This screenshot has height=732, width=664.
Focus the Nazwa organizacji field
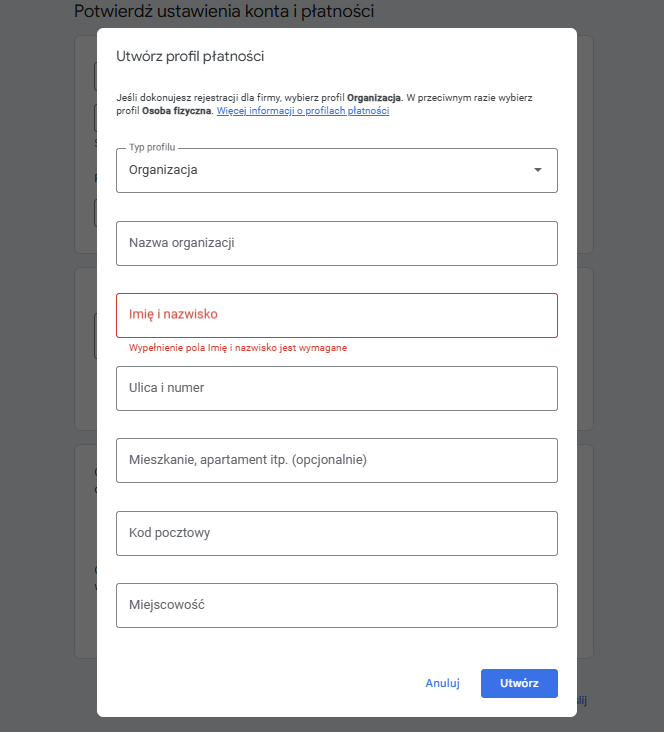tap(336, 243)
